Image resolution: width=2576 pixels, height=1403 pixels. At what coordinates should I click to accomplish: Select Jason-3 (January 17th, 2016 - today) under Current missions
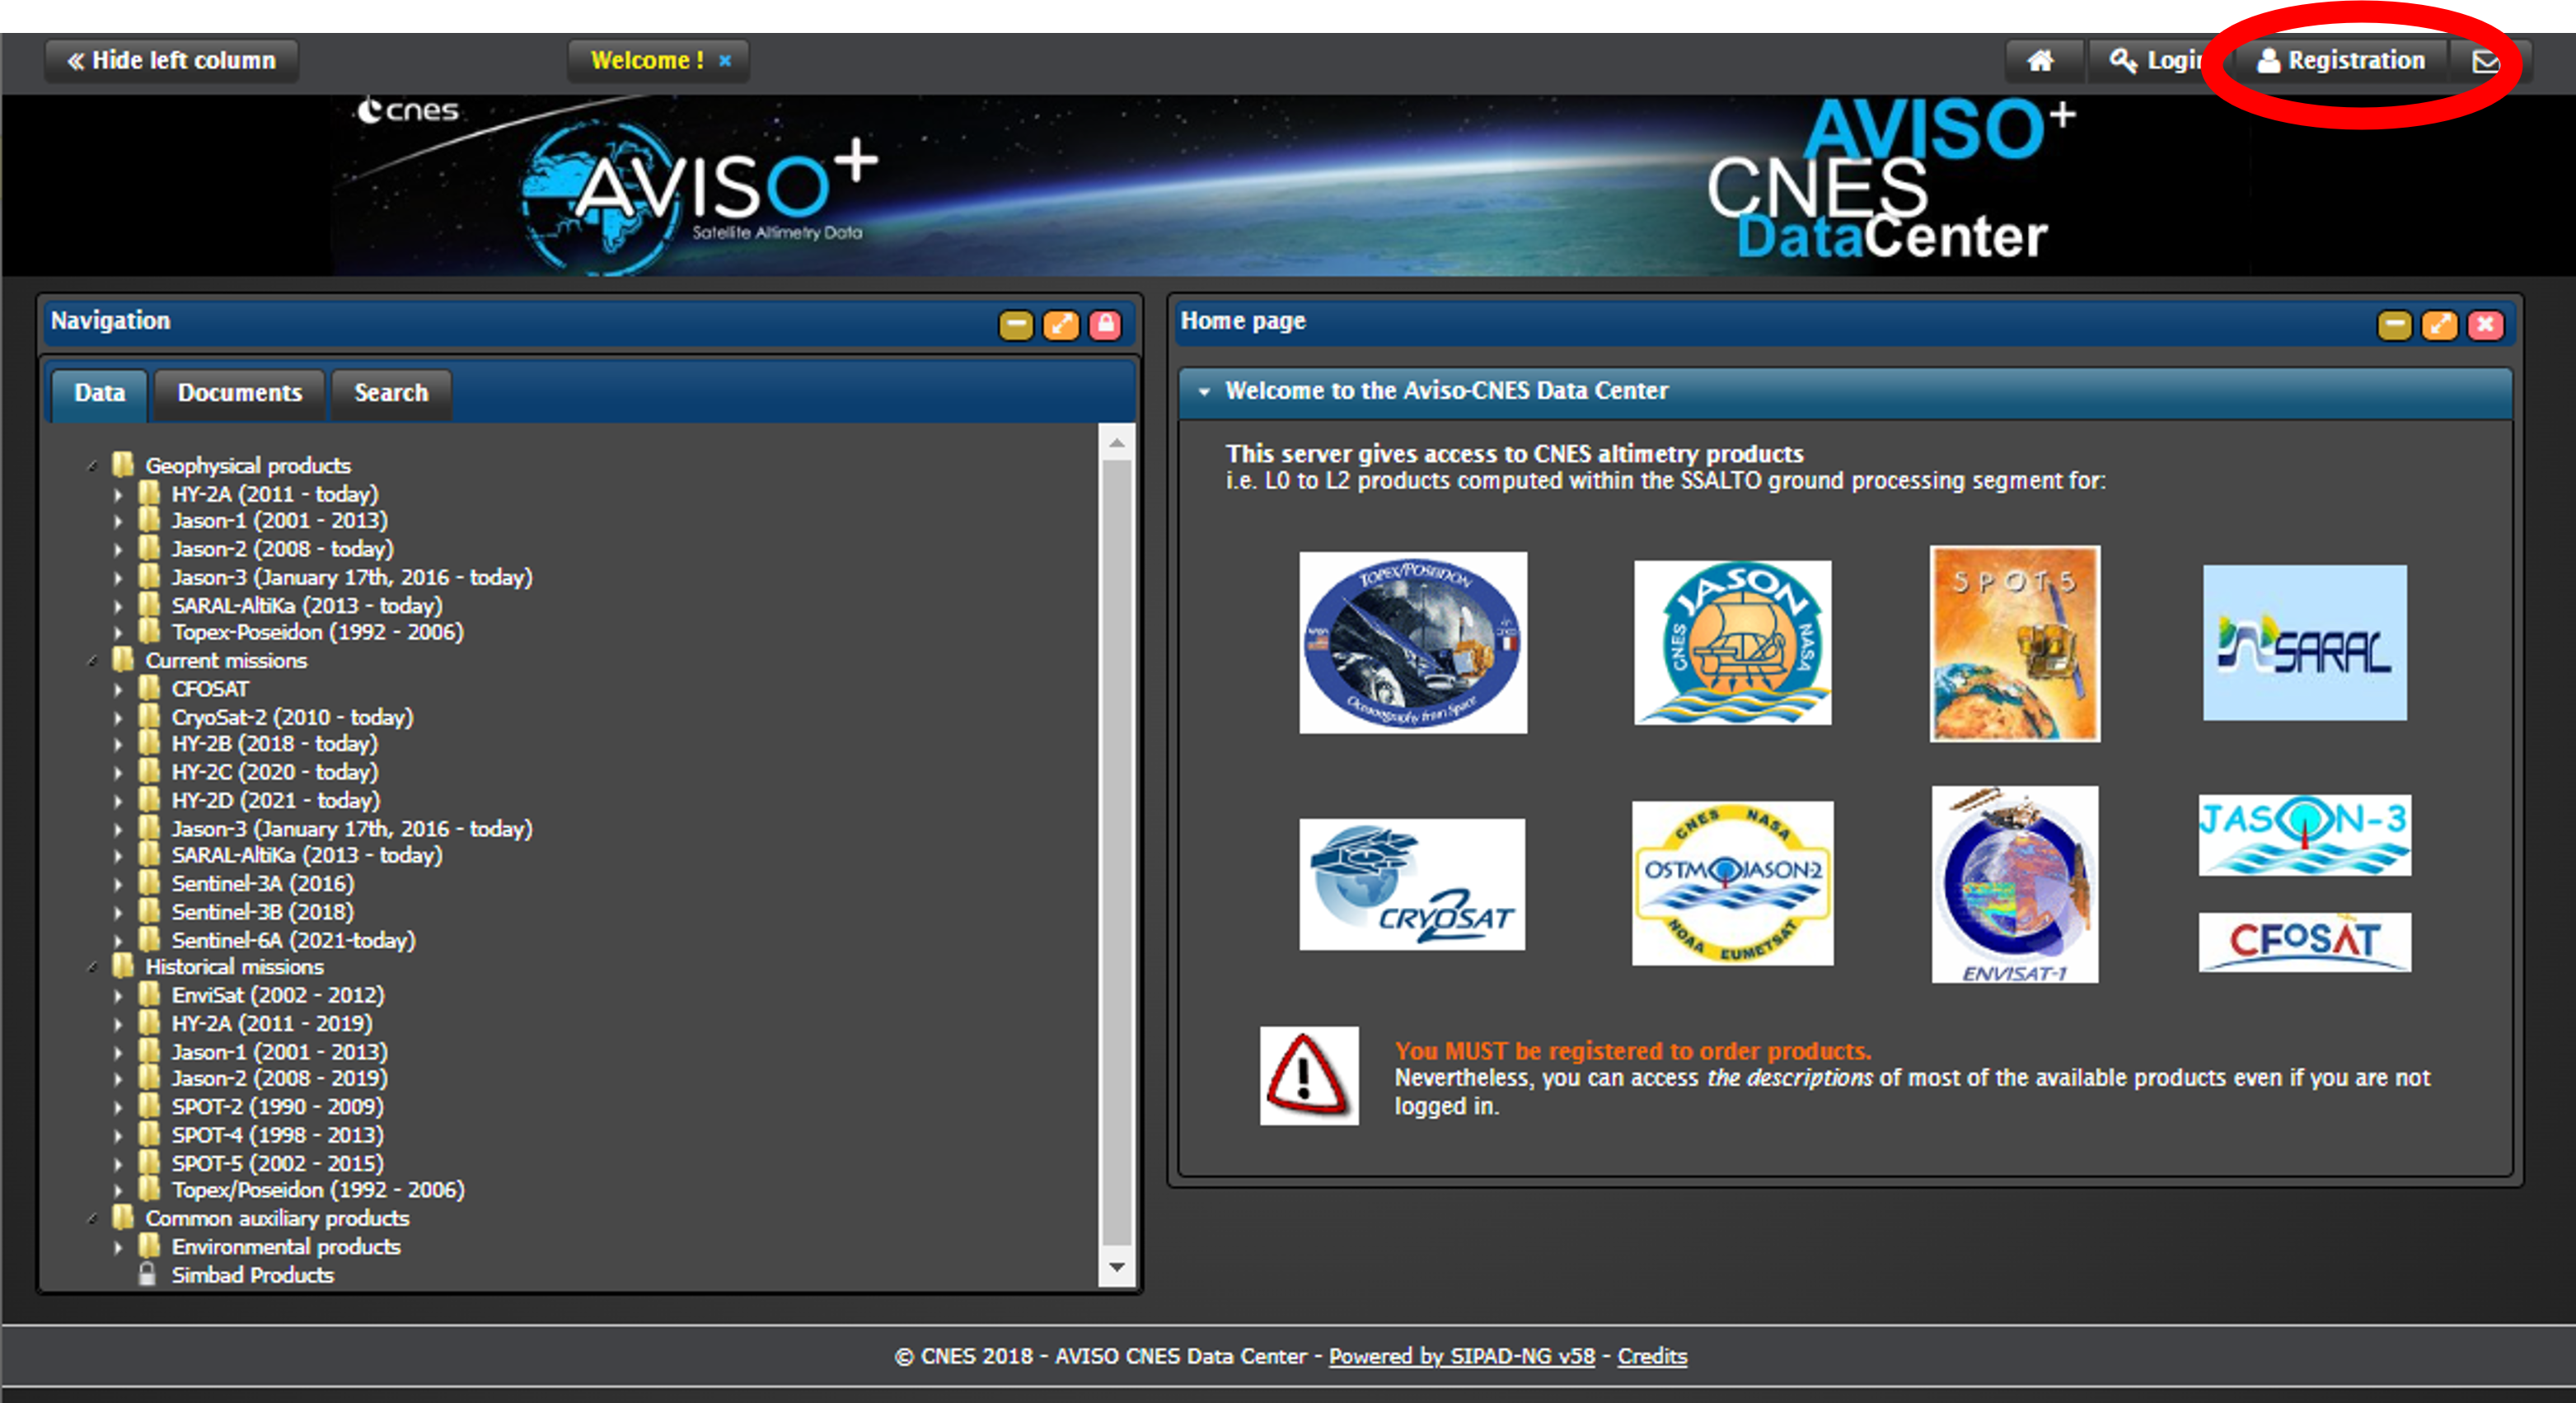[352, 829]
